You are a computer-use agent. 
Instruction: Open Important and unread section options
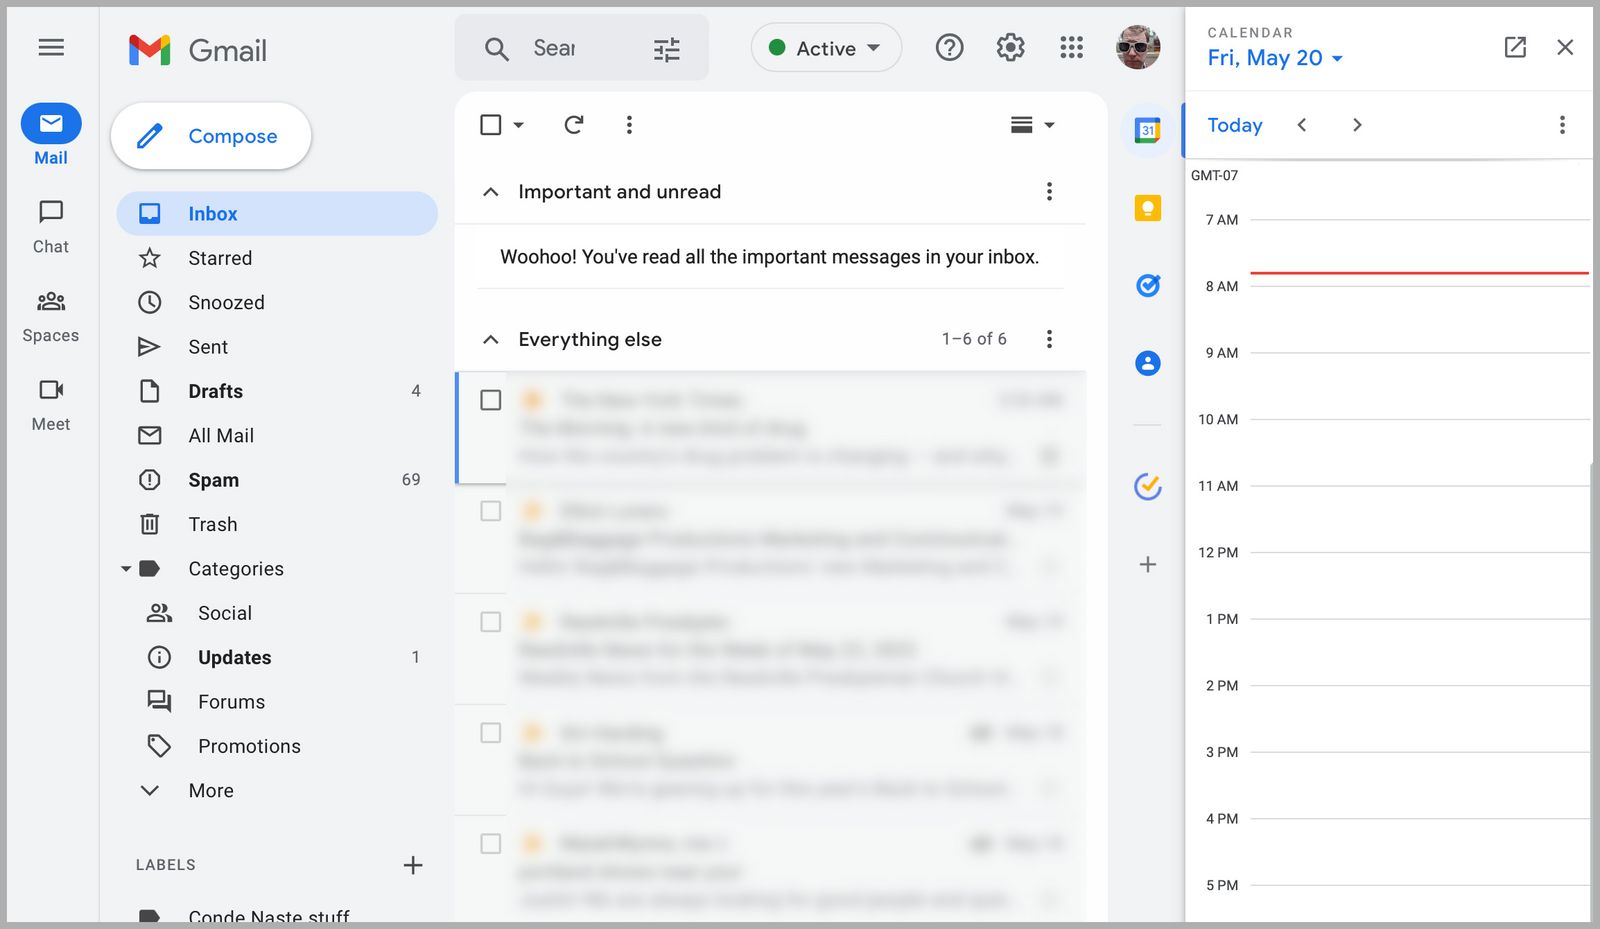coord(1049,191)
